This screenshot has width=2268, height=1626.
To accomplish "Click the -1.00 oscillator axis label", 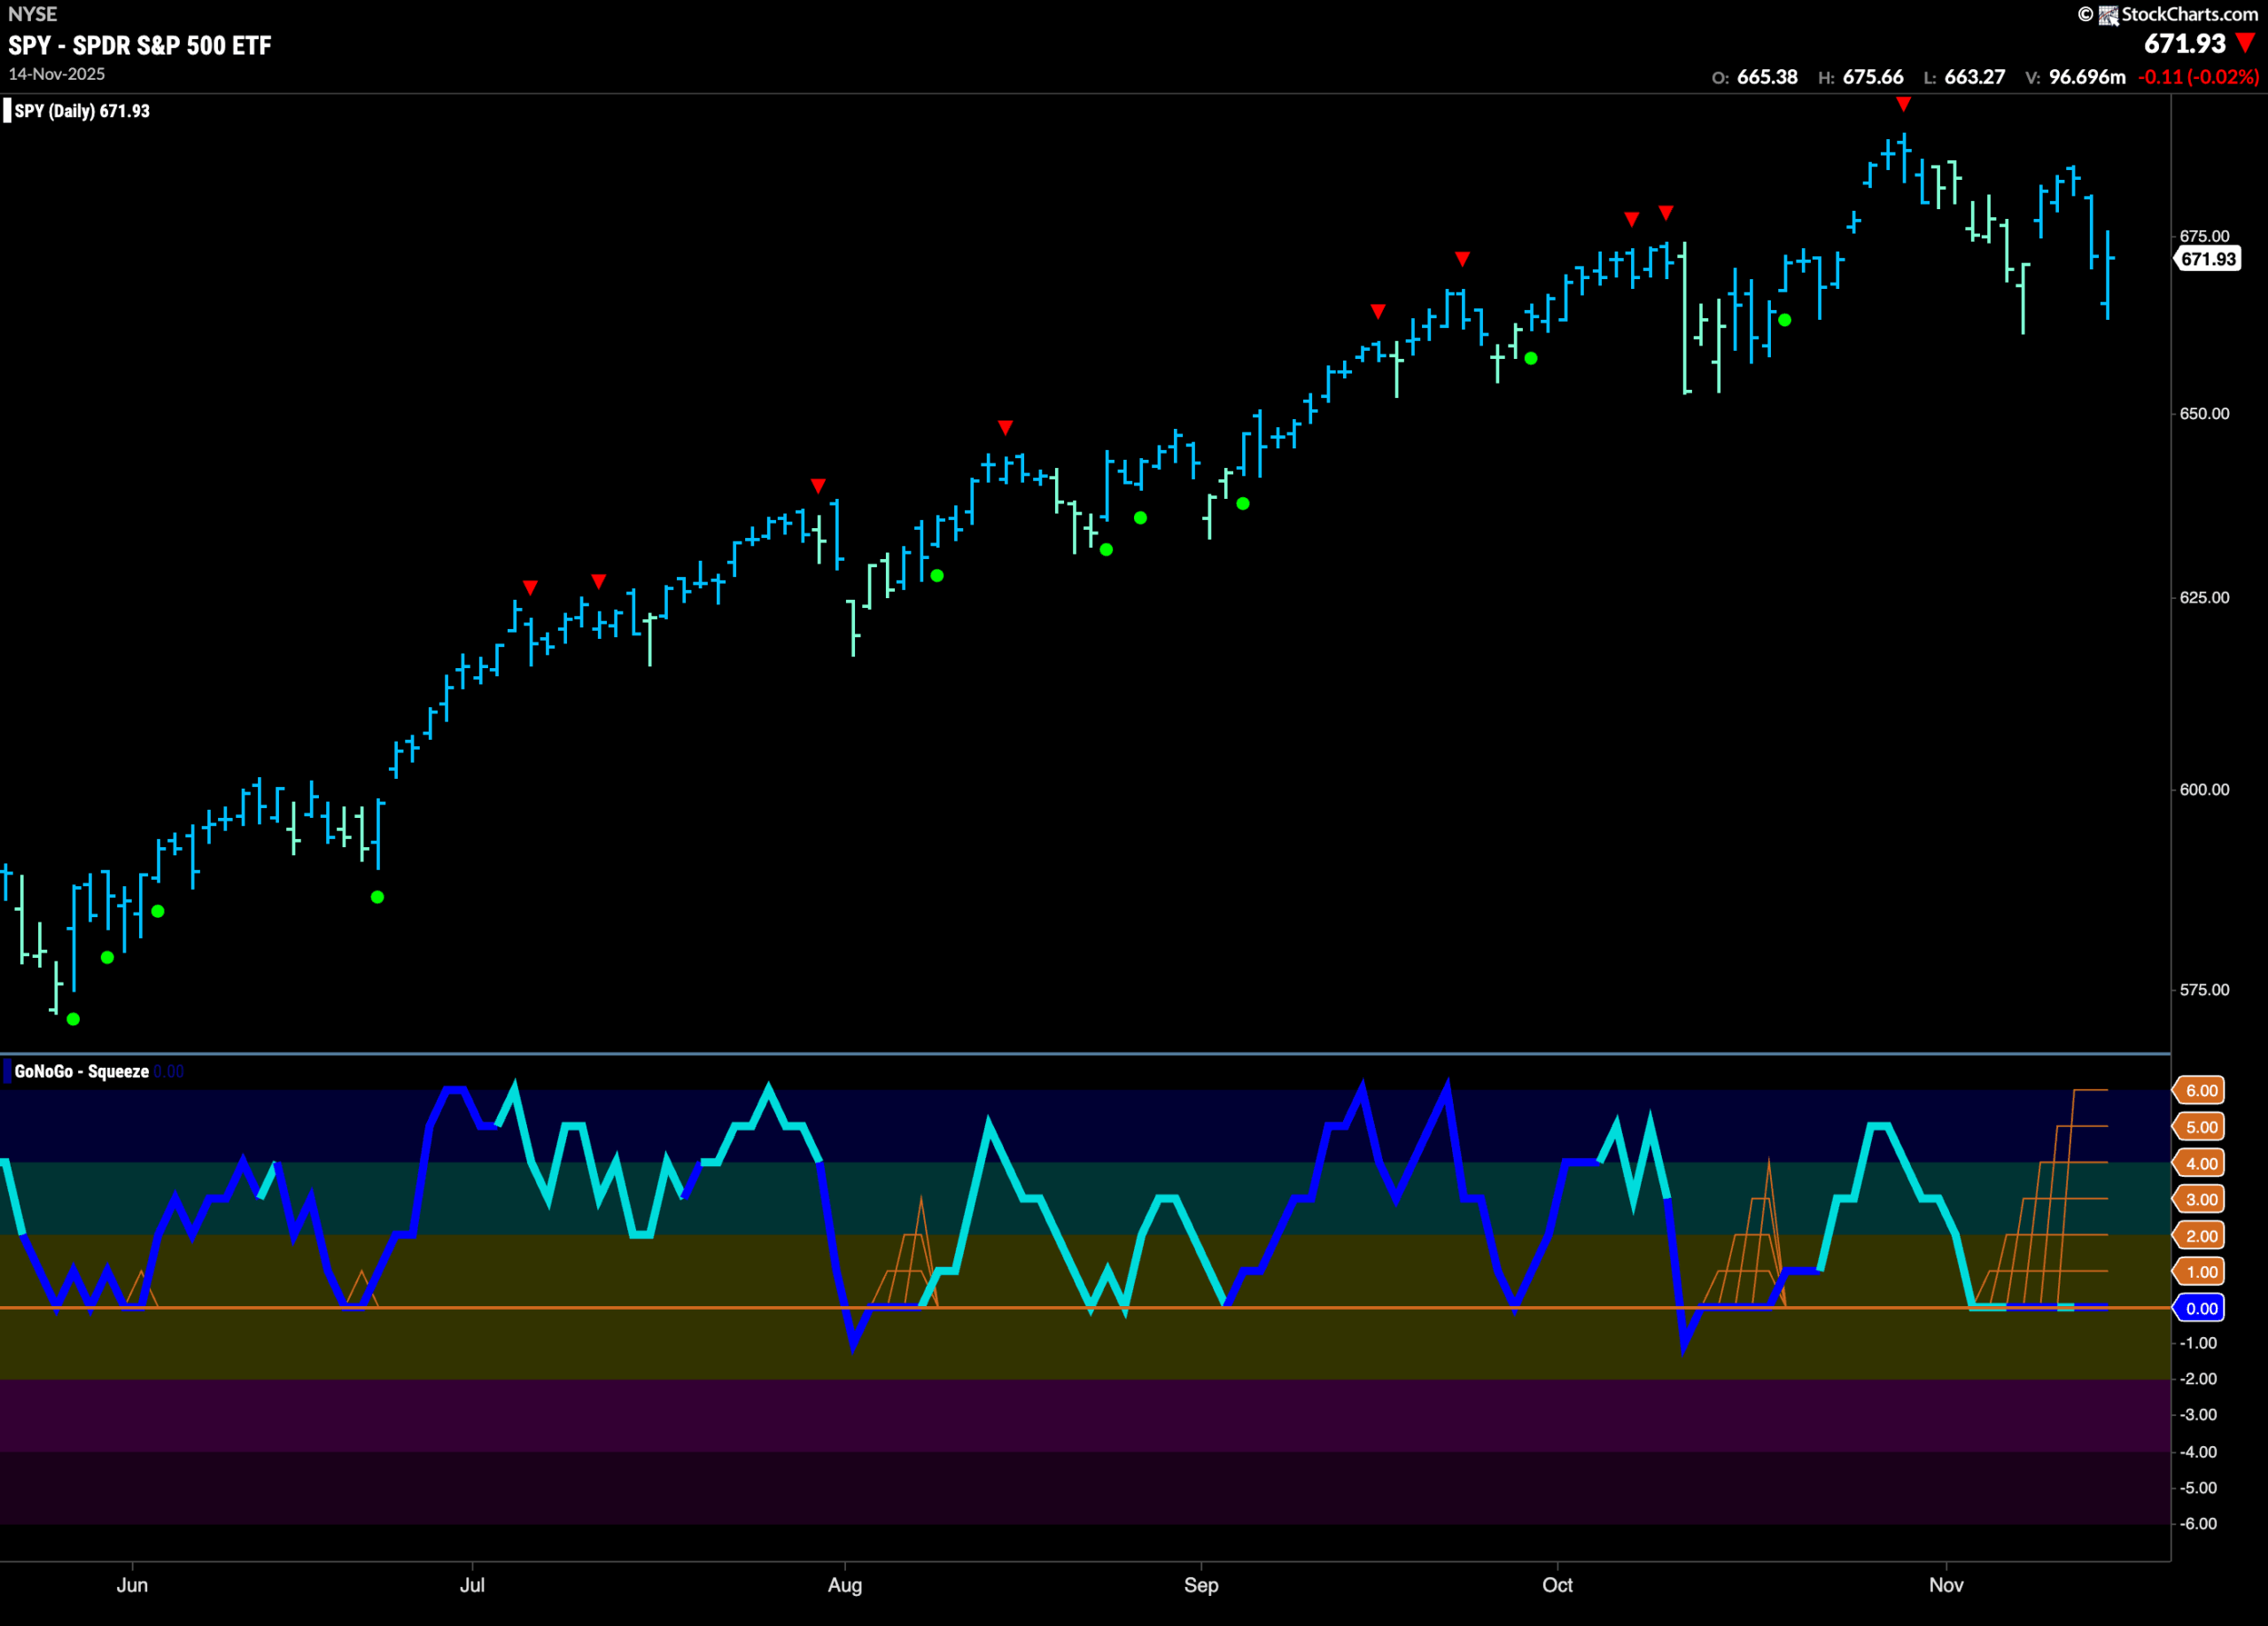I will [x=2199, y=1343].
